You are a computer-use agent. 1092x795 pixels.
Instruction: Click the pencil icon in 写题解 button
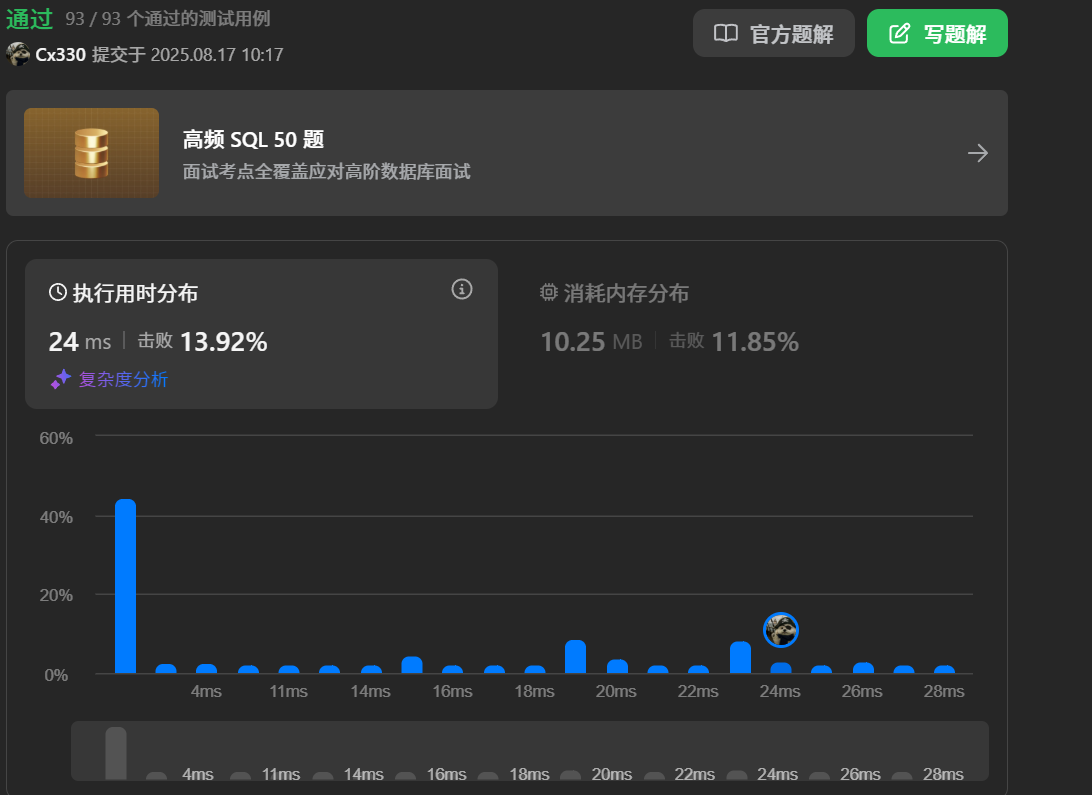coord(899,33)
